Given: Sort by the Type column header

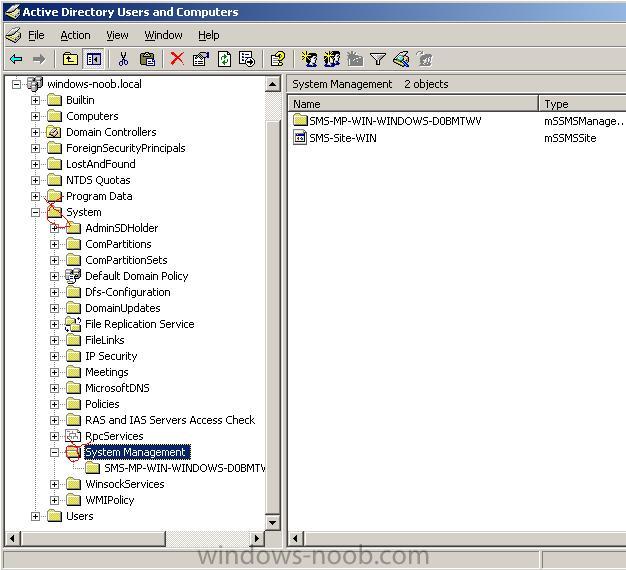Looking at the screenshot, I should click(x=582, y=104).
